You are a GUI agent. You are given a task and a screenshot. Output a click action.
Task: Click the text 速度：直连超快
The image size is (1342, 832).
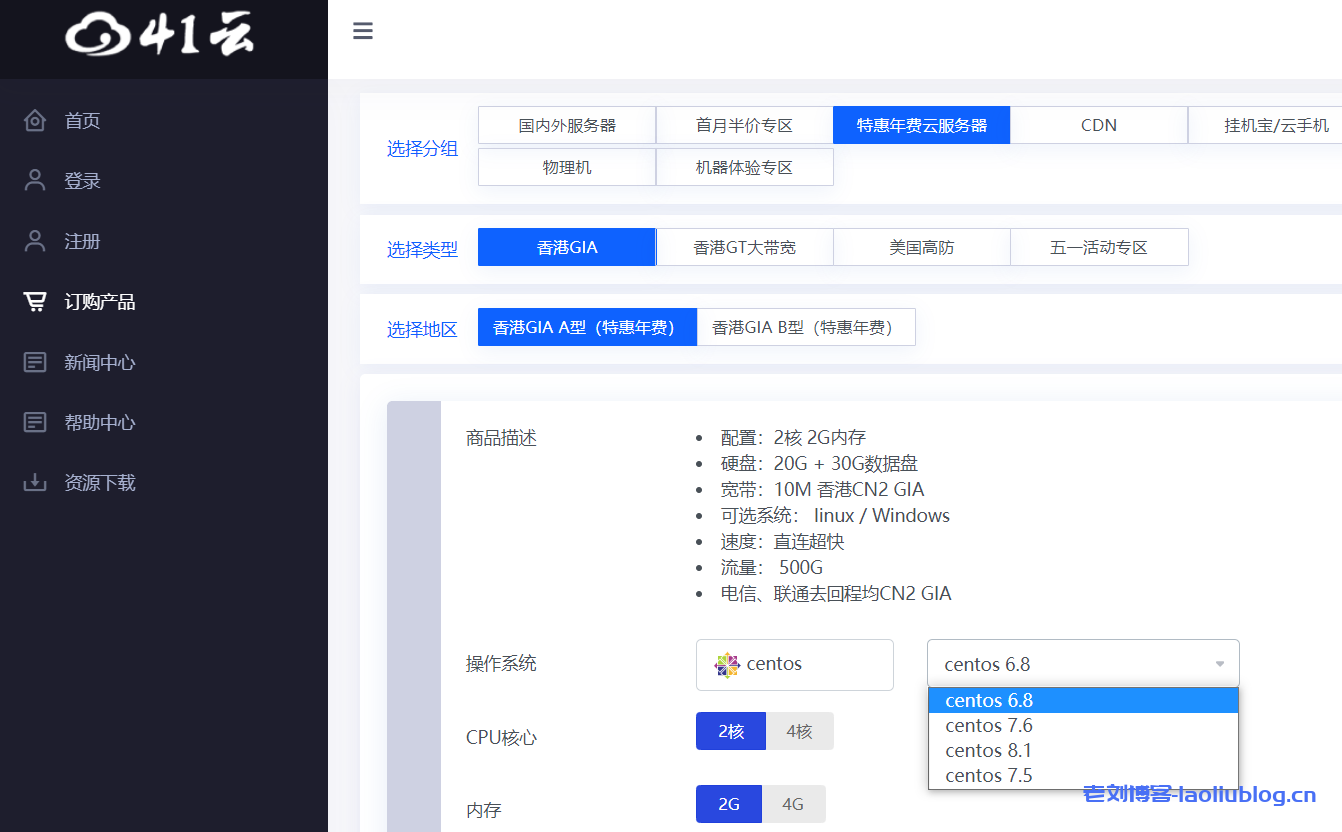(782, 542)
